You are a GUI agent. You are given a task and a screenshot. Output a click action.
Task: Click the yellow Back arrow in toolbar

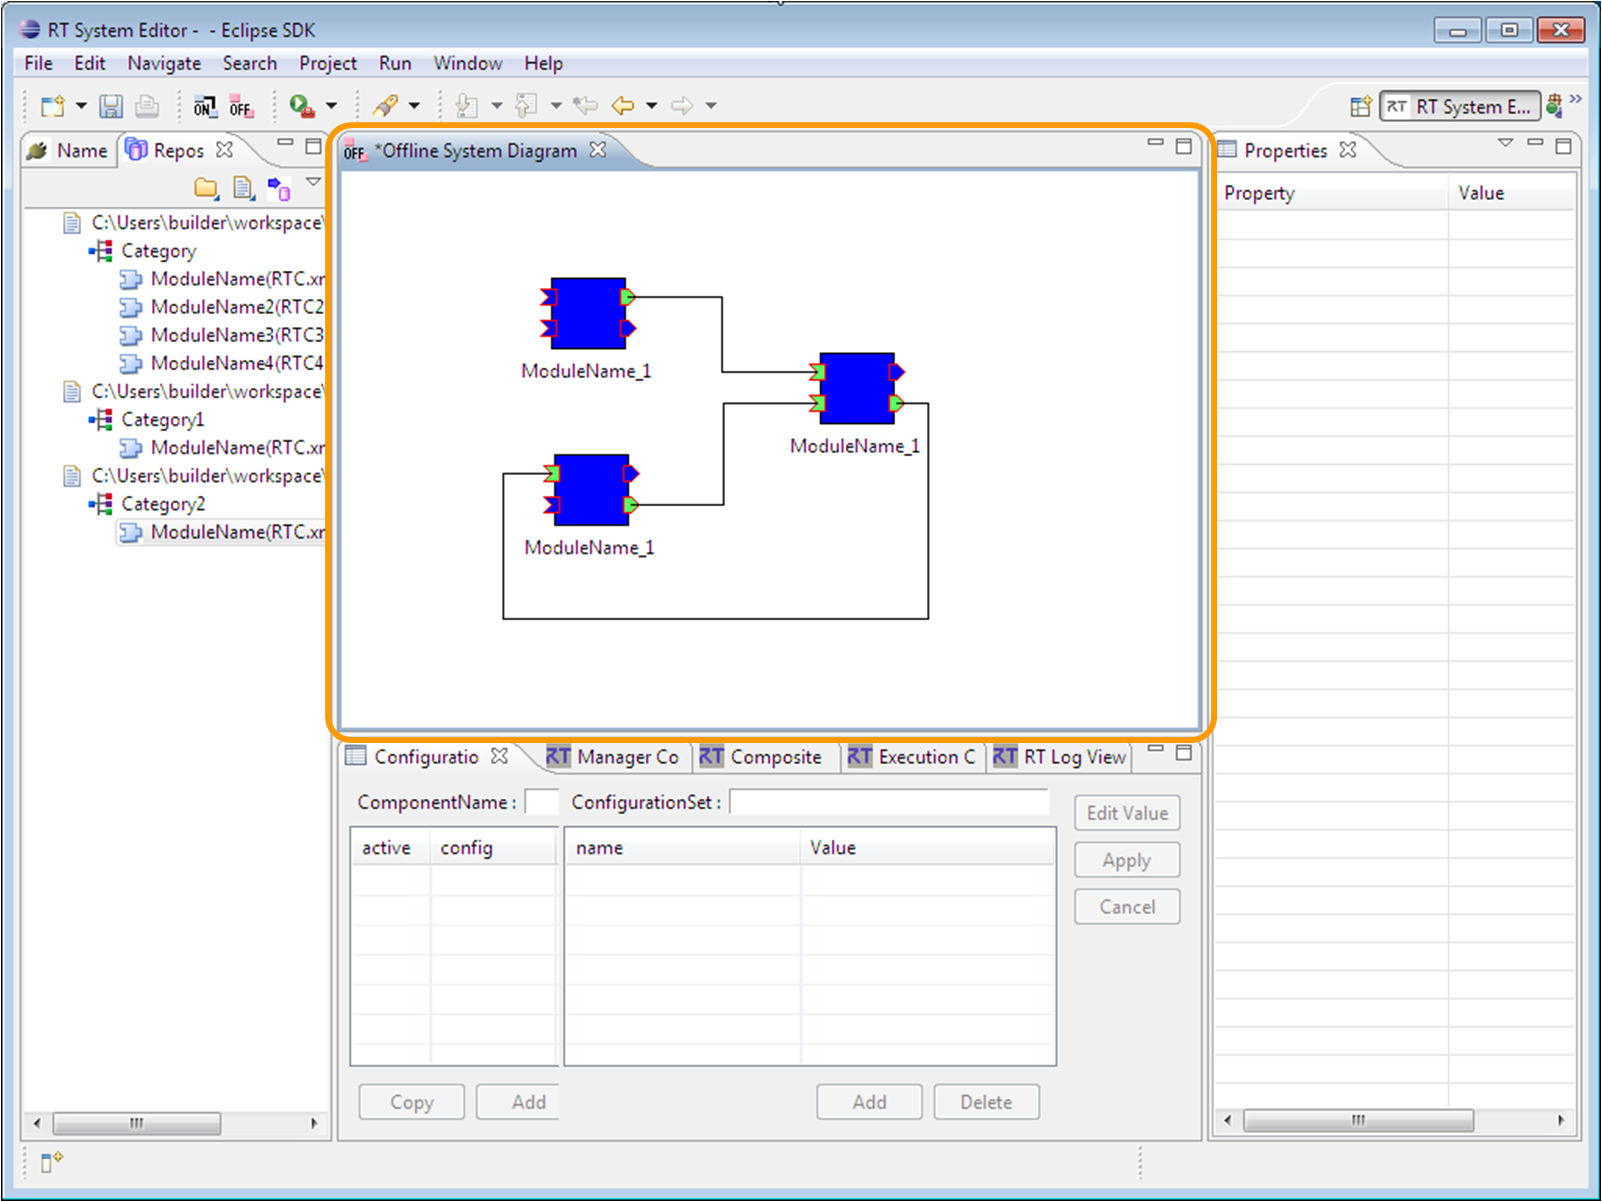622,105
